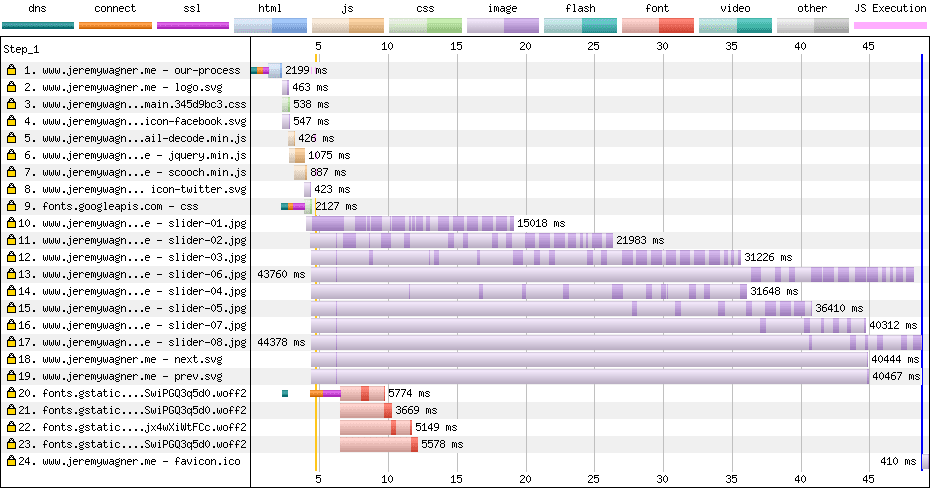Viewport: 930px width, 488px height.
Task: Click the dns color swatch in legend
Action: click(x=37, y=25)
